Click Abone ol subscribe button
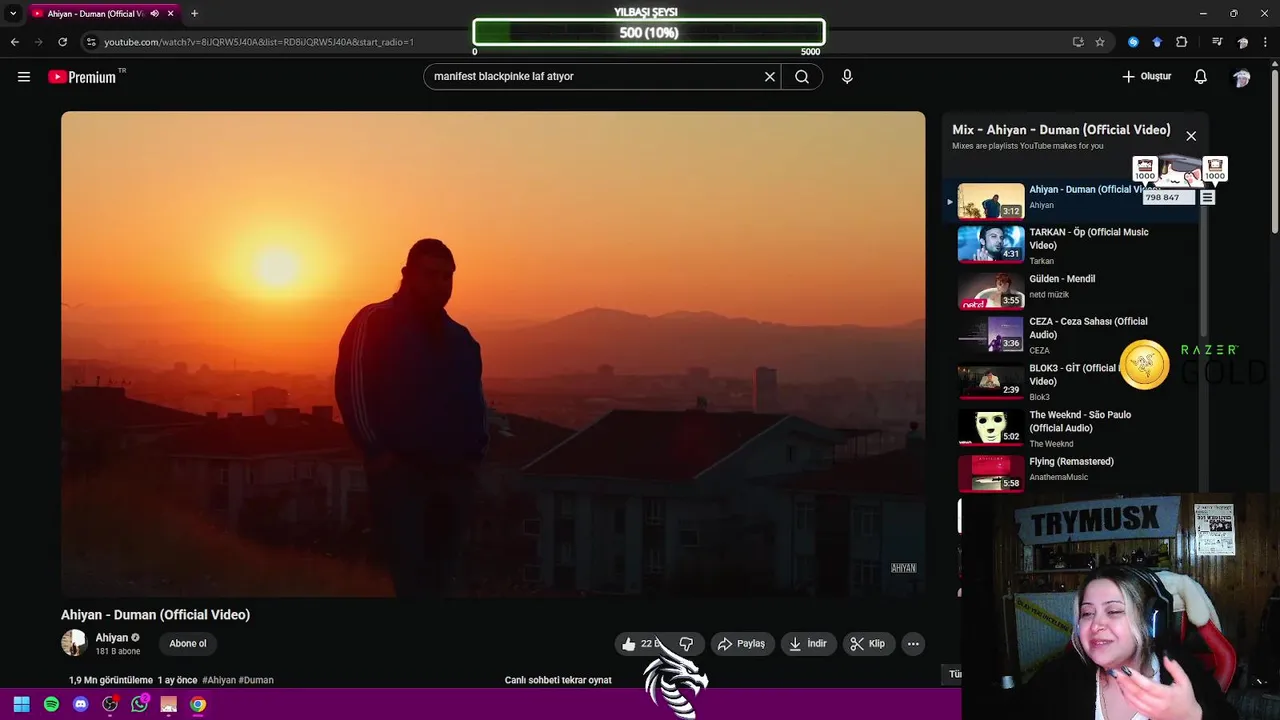 click(x=188, y=644)
